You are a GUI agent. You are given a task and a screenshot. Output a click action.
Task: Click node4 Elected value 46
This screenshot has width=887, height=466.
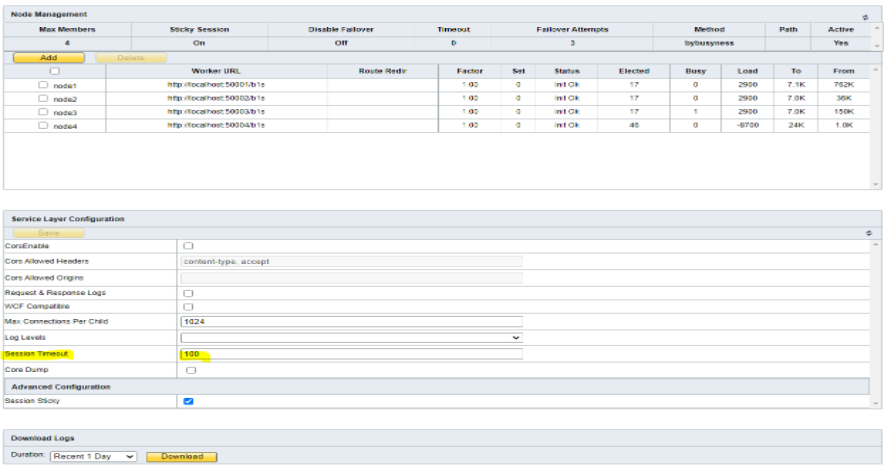tap(634, 126)
